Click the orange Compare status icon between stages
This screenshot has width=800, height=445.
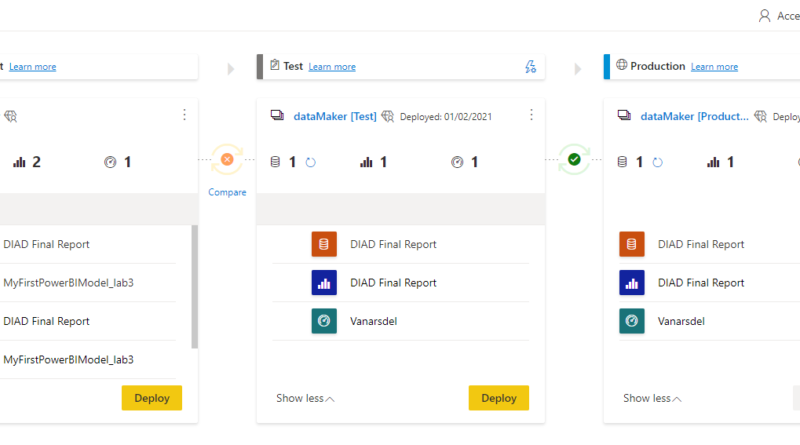click(x=227, y=160)
